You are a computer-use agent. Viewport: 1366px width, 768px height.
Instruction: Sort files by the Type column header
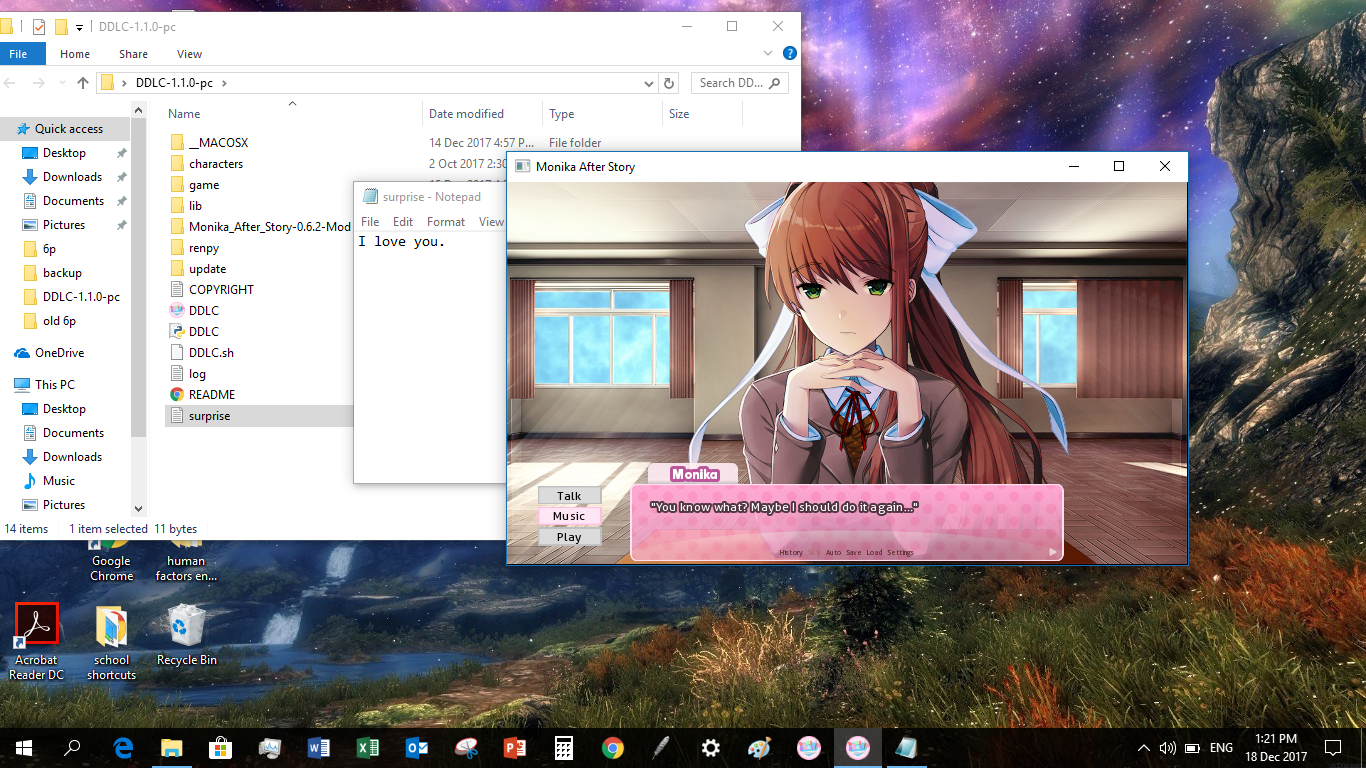562,114
